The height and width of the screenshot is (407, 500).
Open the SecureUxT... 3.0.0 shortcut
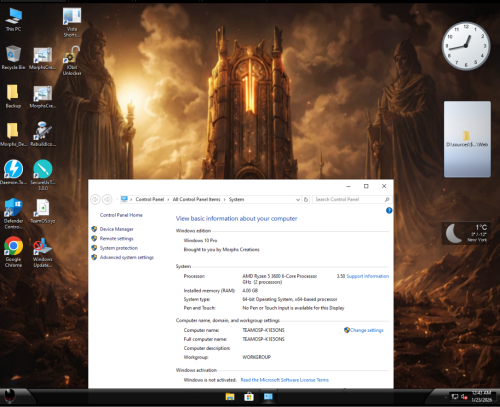coord(43,175)
